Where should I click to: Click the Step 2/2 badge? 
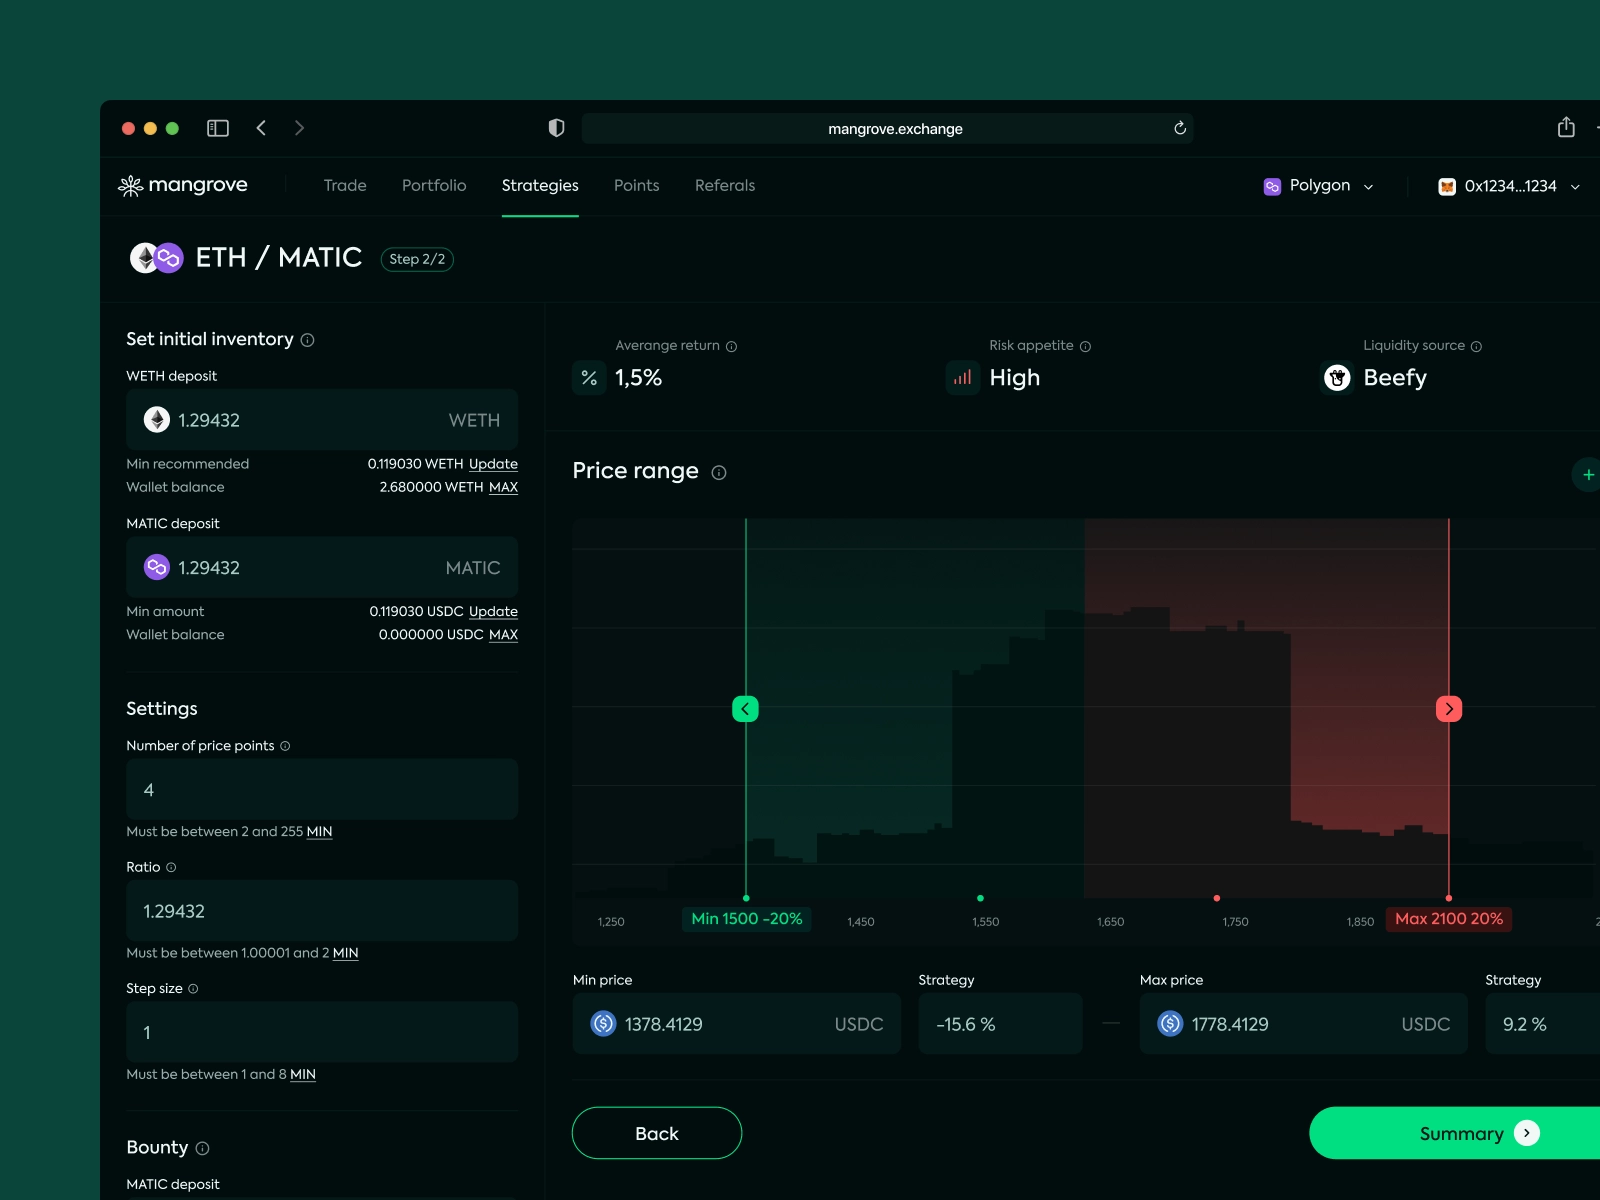point(417,259)
